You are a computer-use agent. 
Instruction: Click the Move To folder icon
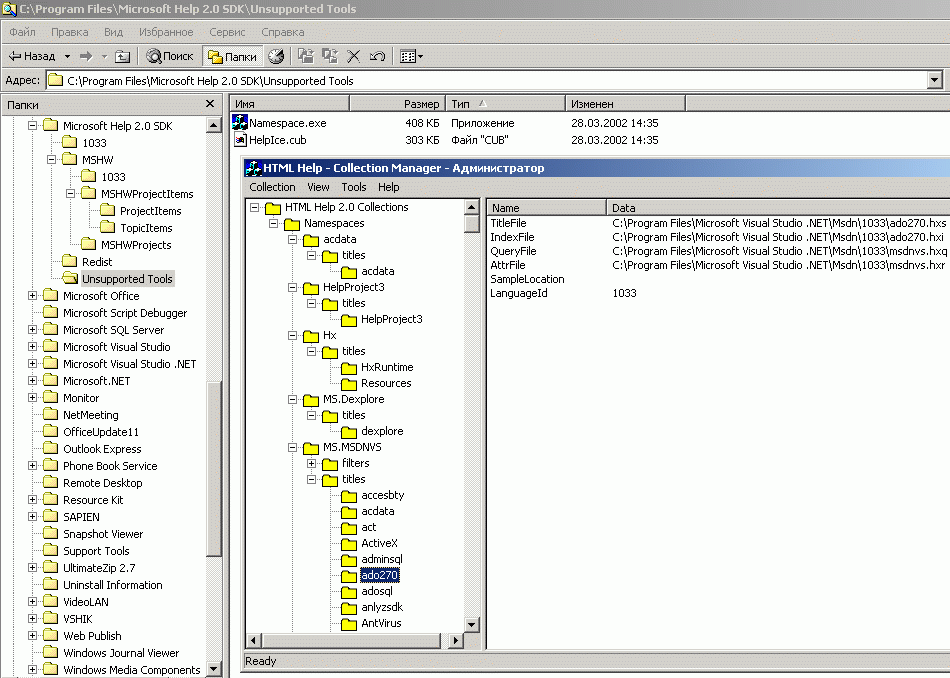306,56
